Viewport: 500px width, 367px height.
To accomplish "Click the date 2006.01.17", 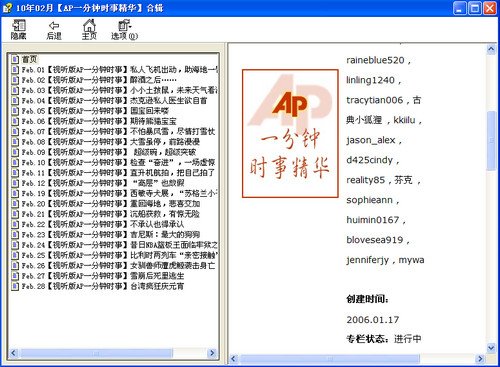I will click(373, 320).
